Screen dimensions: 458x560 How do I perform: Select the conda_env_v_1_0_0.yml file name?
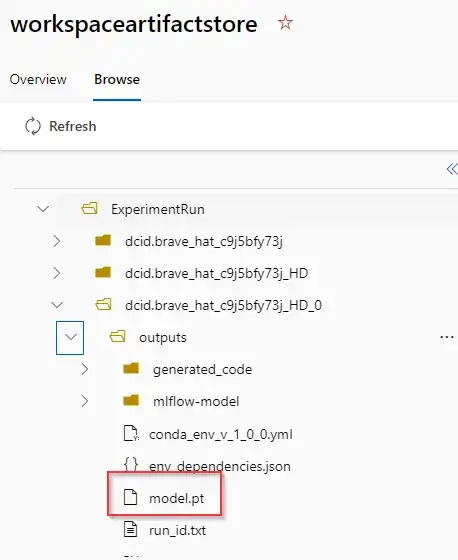(221, 434)
